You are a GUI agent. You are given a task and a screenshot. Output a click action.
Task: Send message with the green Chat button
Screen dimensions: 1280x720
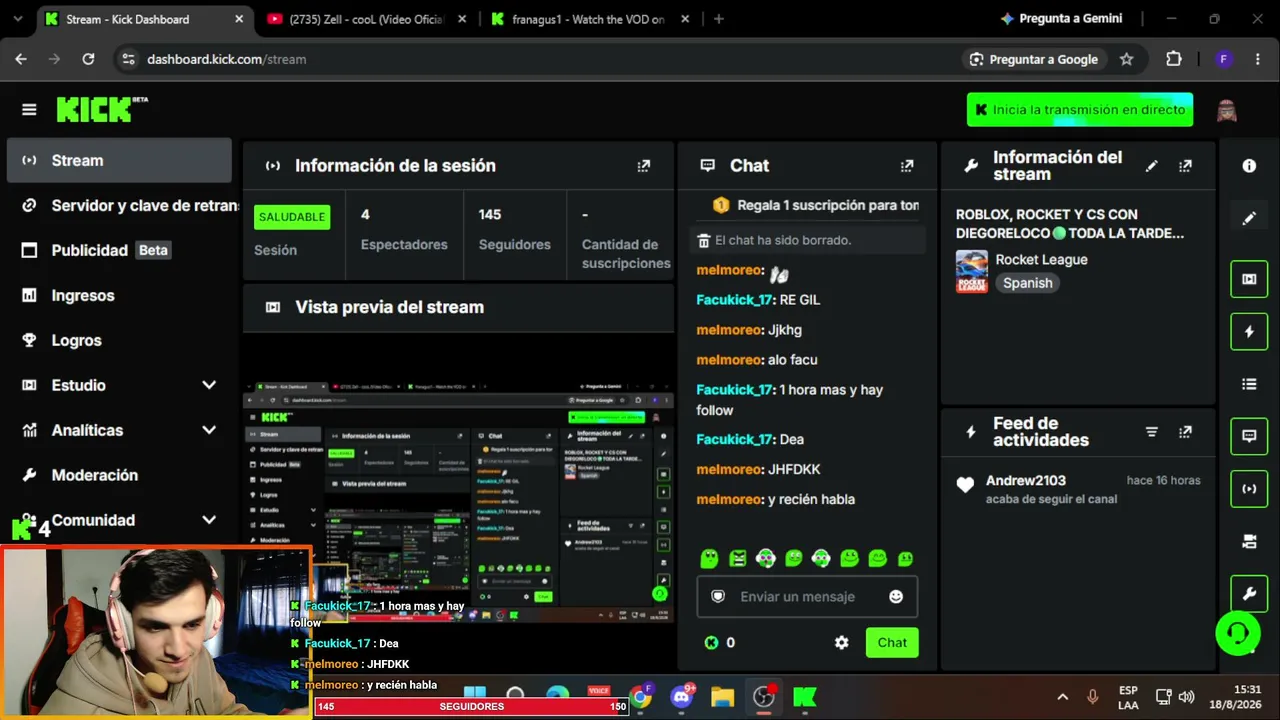892,643
